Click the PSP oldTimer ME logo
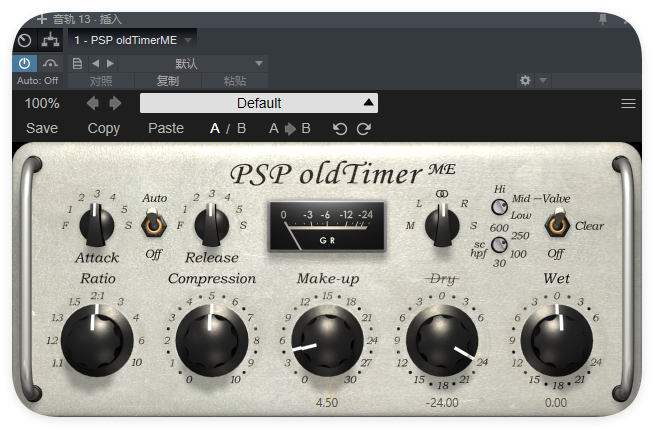Image resolution: width=654 pixels, height=429 pixels. [x=342, y=173]
